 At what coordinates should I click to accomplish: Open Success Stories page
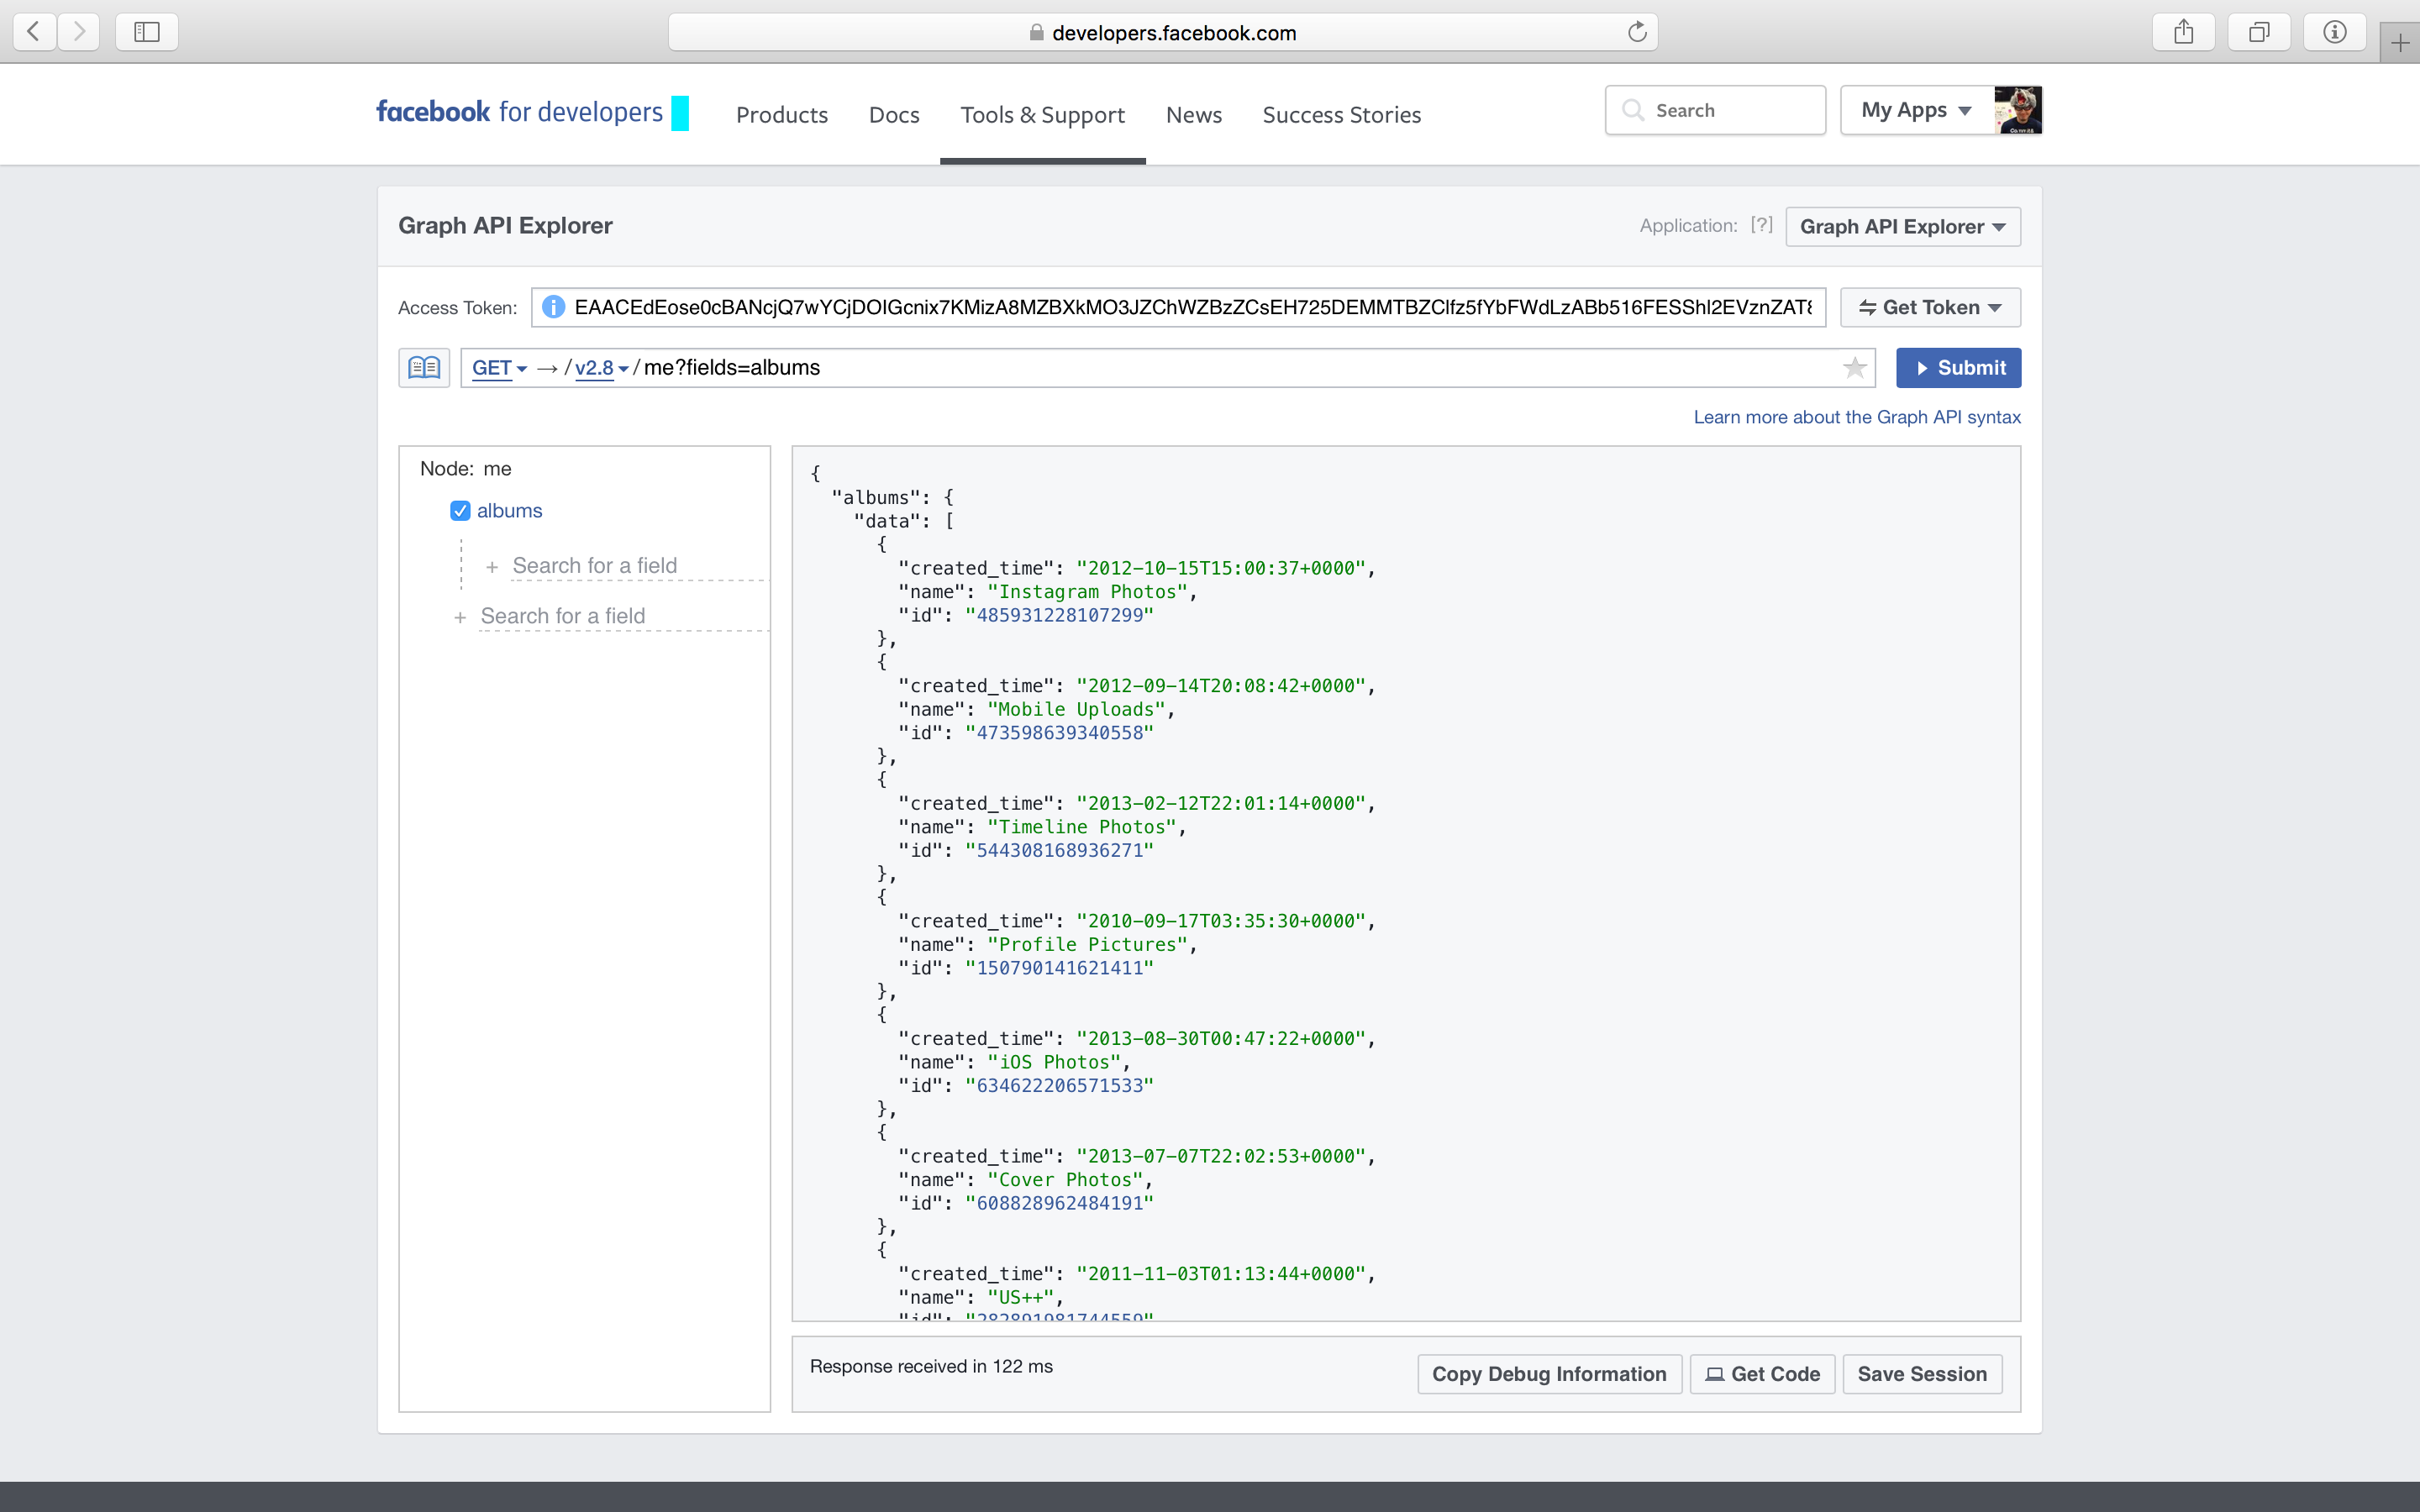[x=1342, y=115]
